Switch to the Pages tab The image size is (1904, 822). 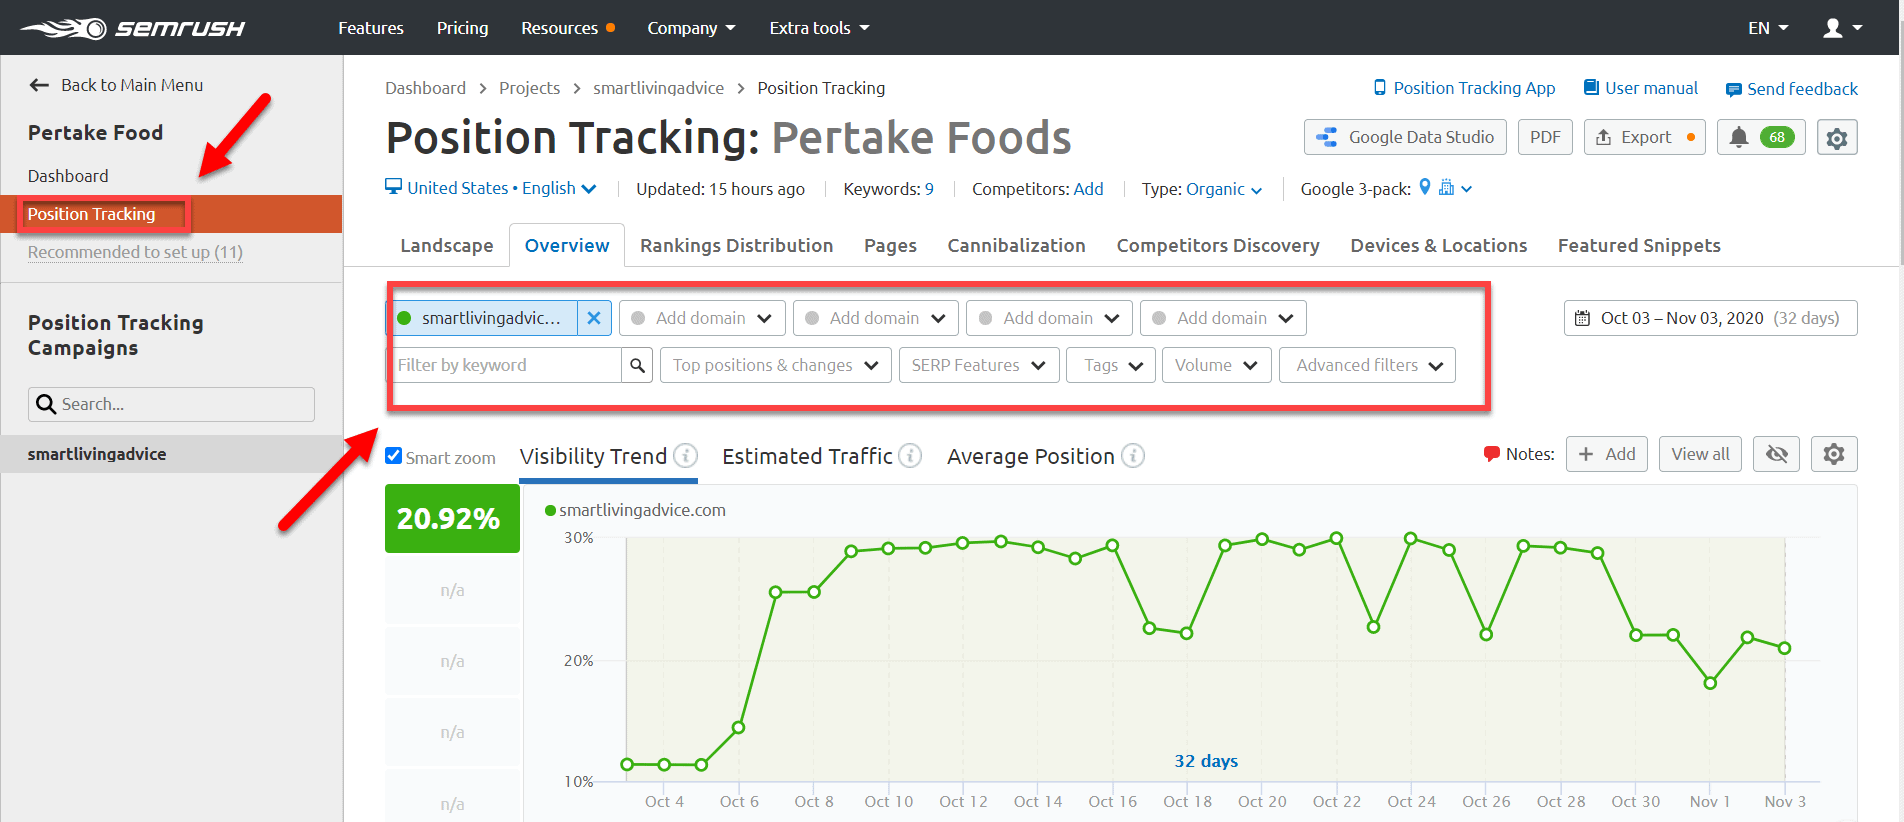pos(890,245)
